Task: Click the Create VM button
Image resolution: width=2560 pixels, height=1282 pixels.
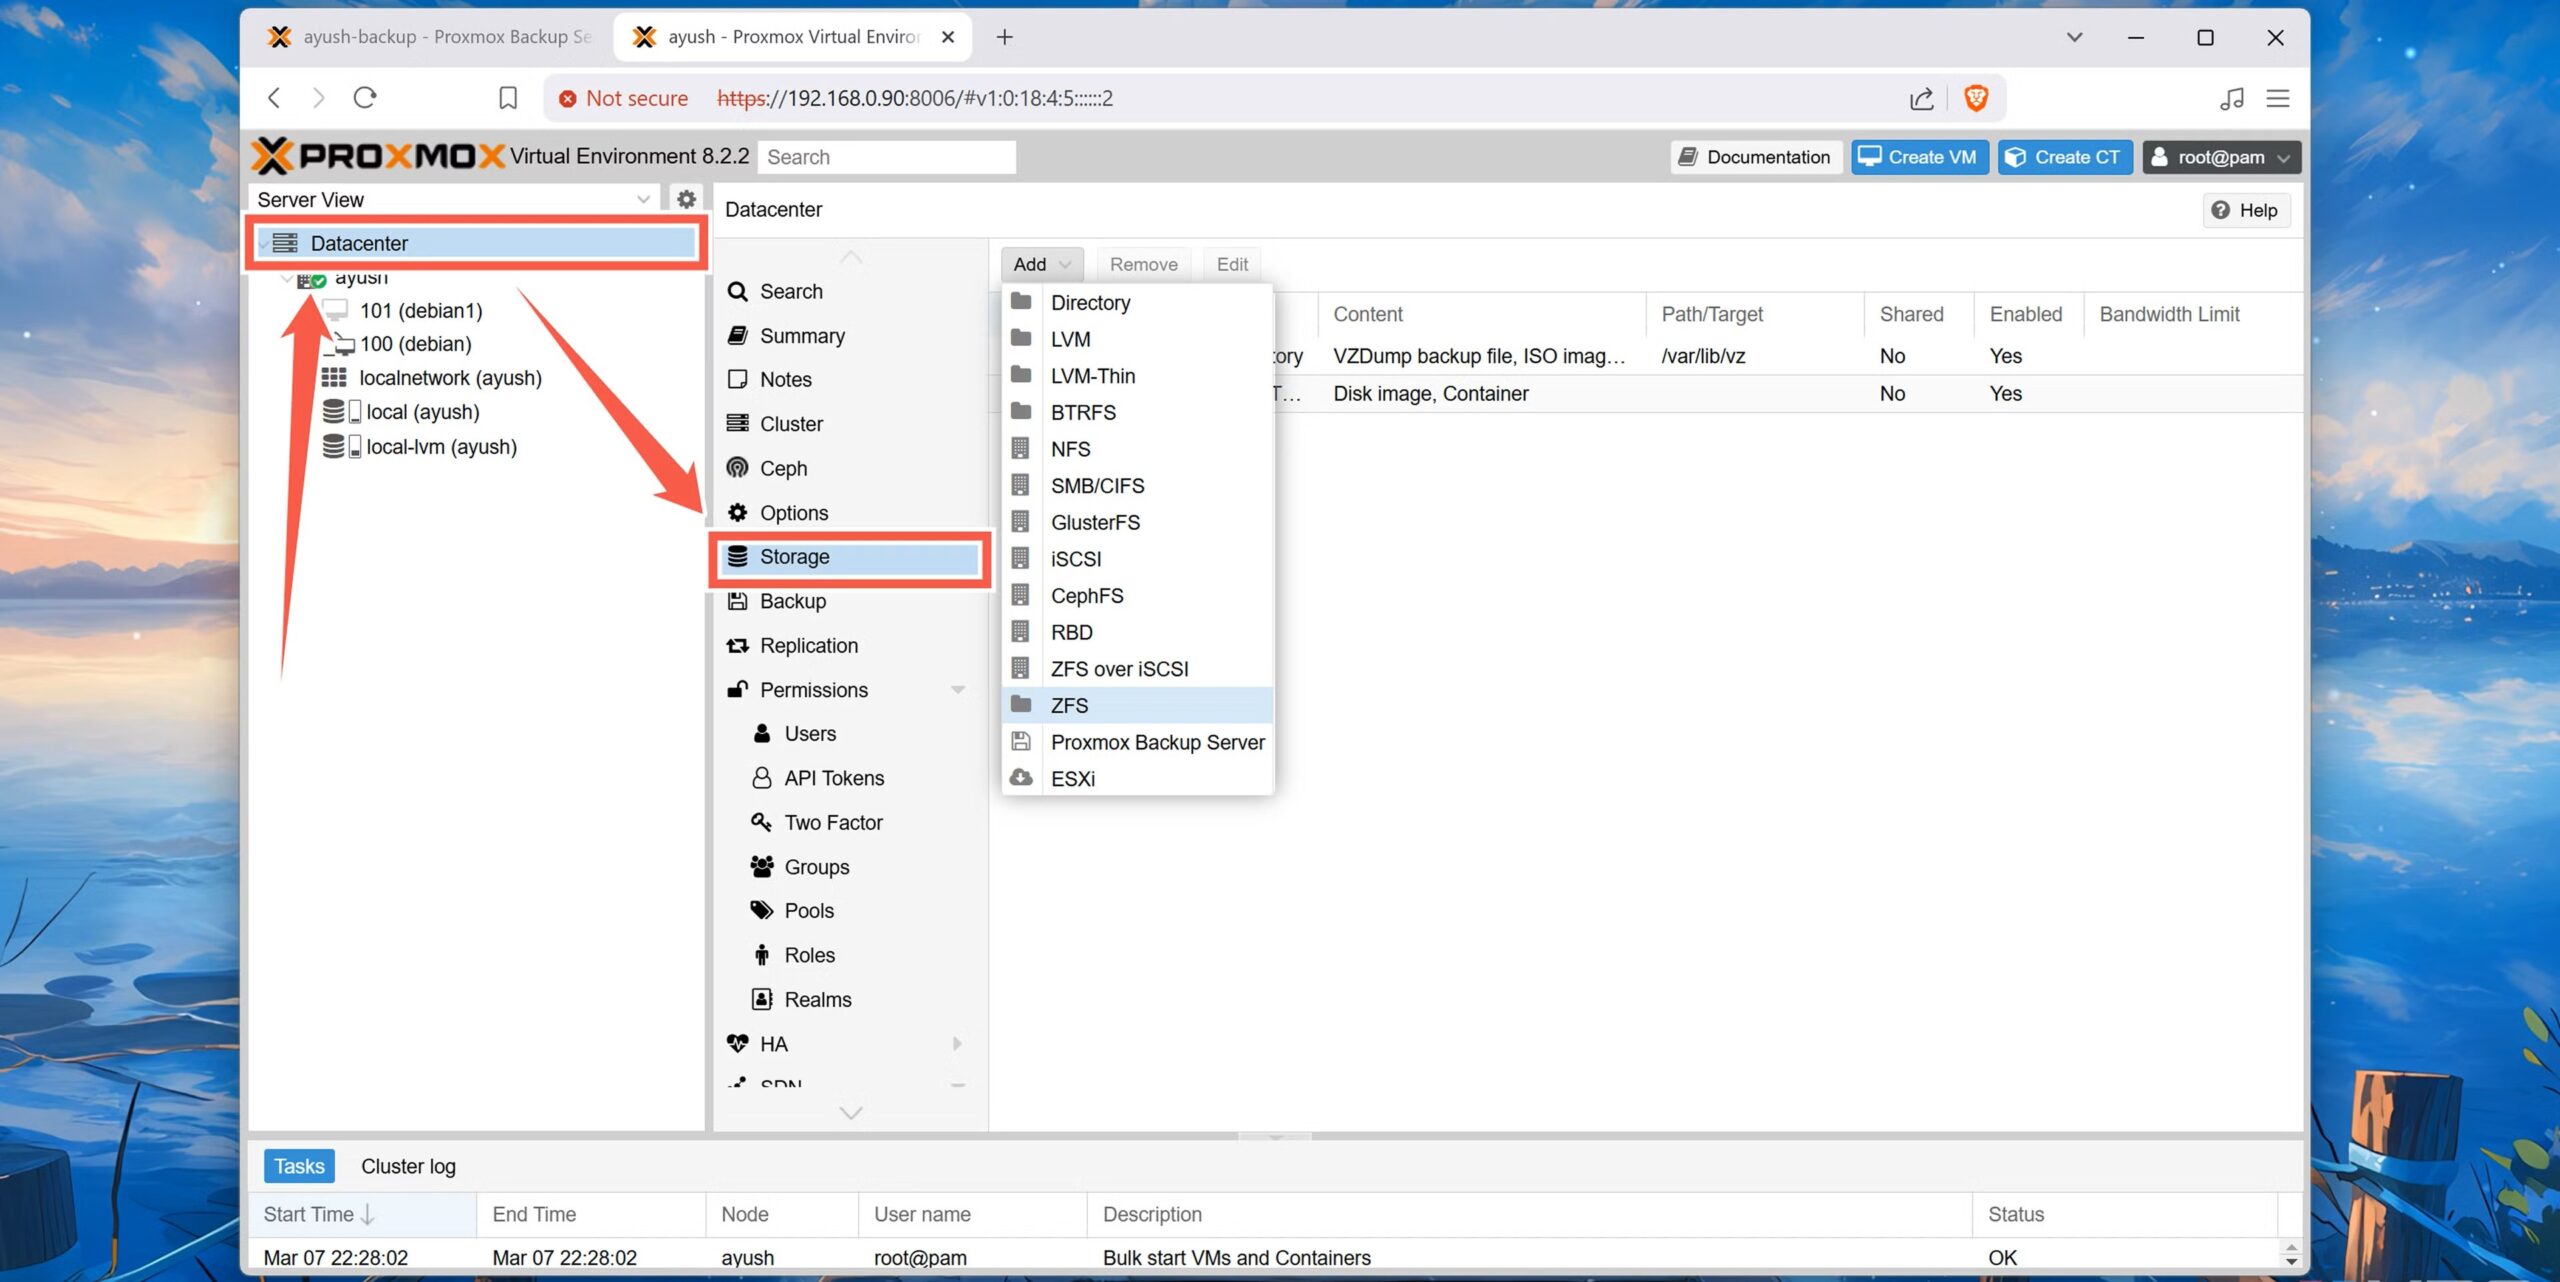Action: pos(1919,157)
